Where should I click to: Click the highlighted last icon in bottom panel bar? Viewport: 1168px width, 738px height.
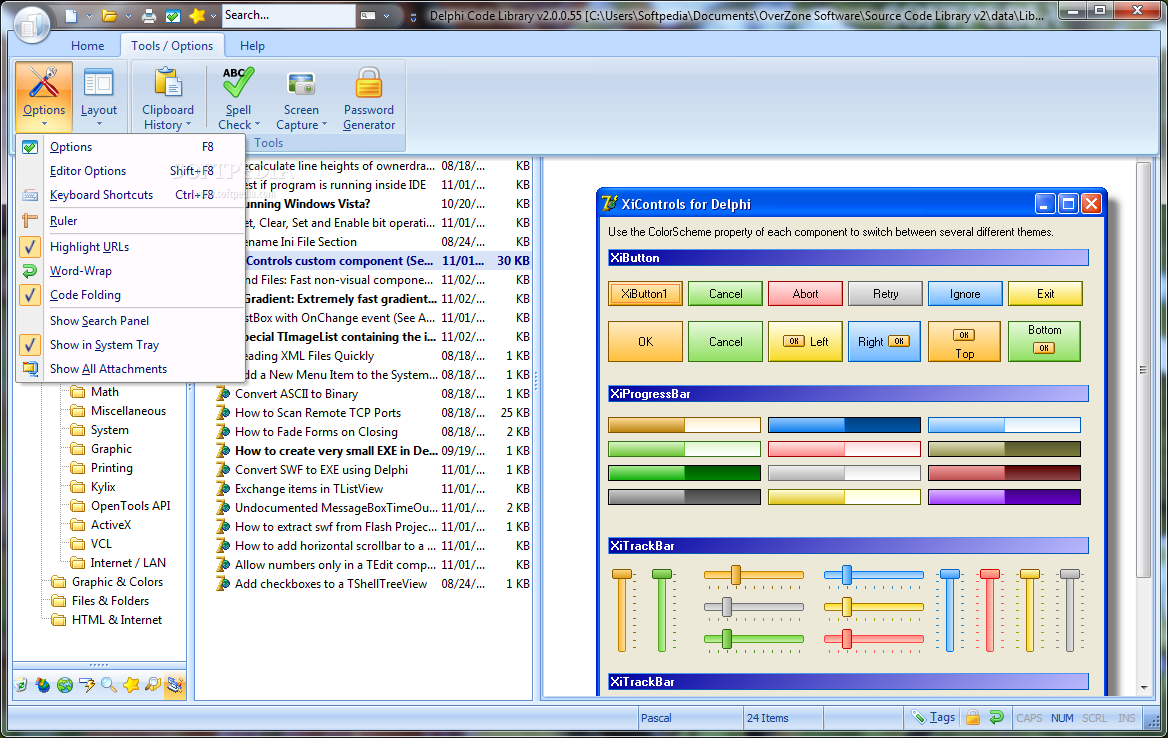point(175,684)
